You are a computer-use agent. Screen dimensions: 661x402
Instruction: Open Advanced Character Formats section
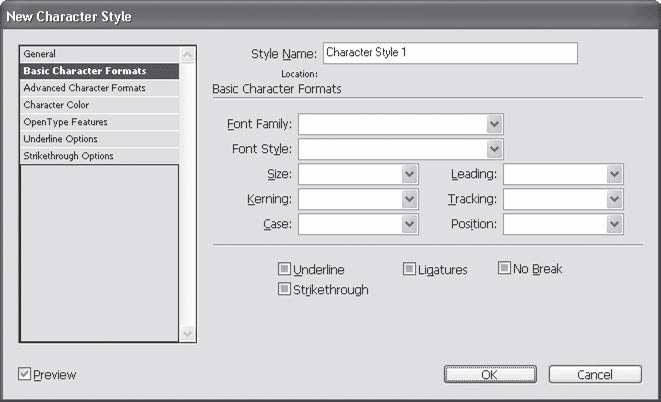coord(85,88)
